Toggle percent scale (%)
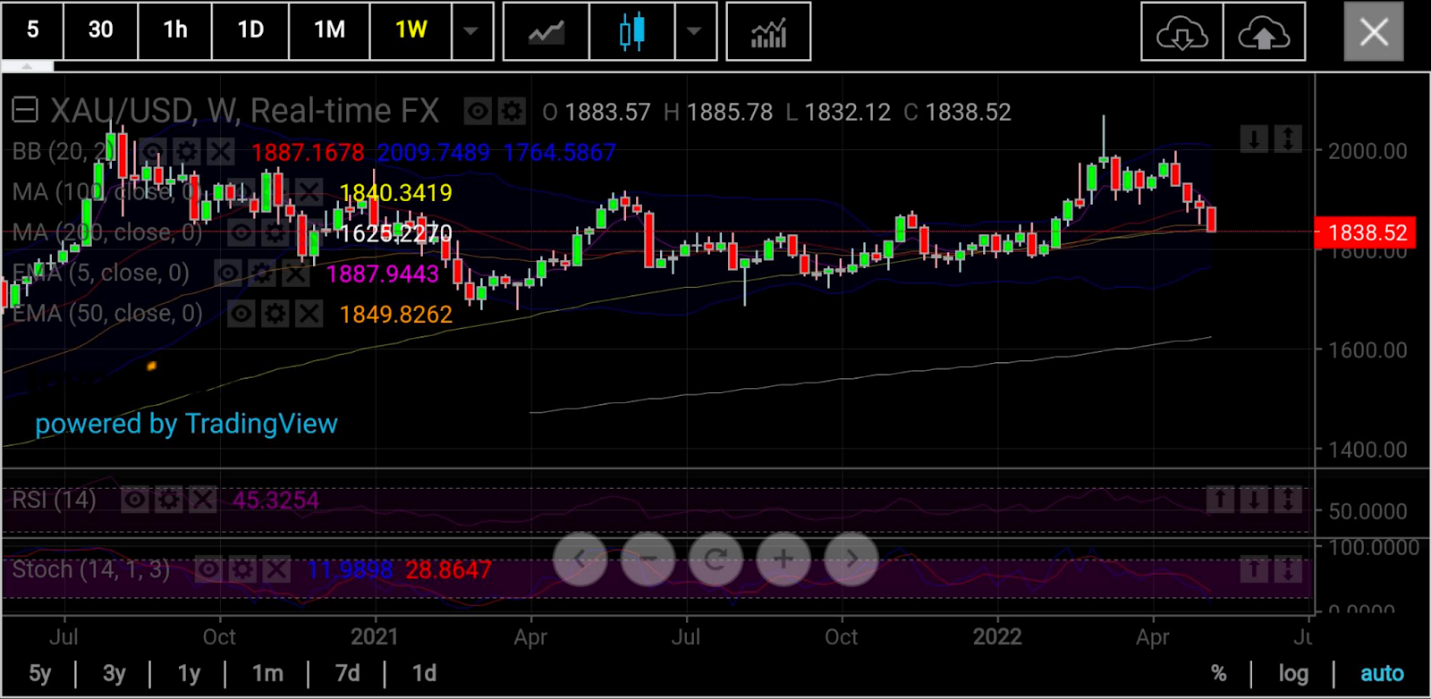Screen dimensions: 1431x699 tap(1219, 674)
